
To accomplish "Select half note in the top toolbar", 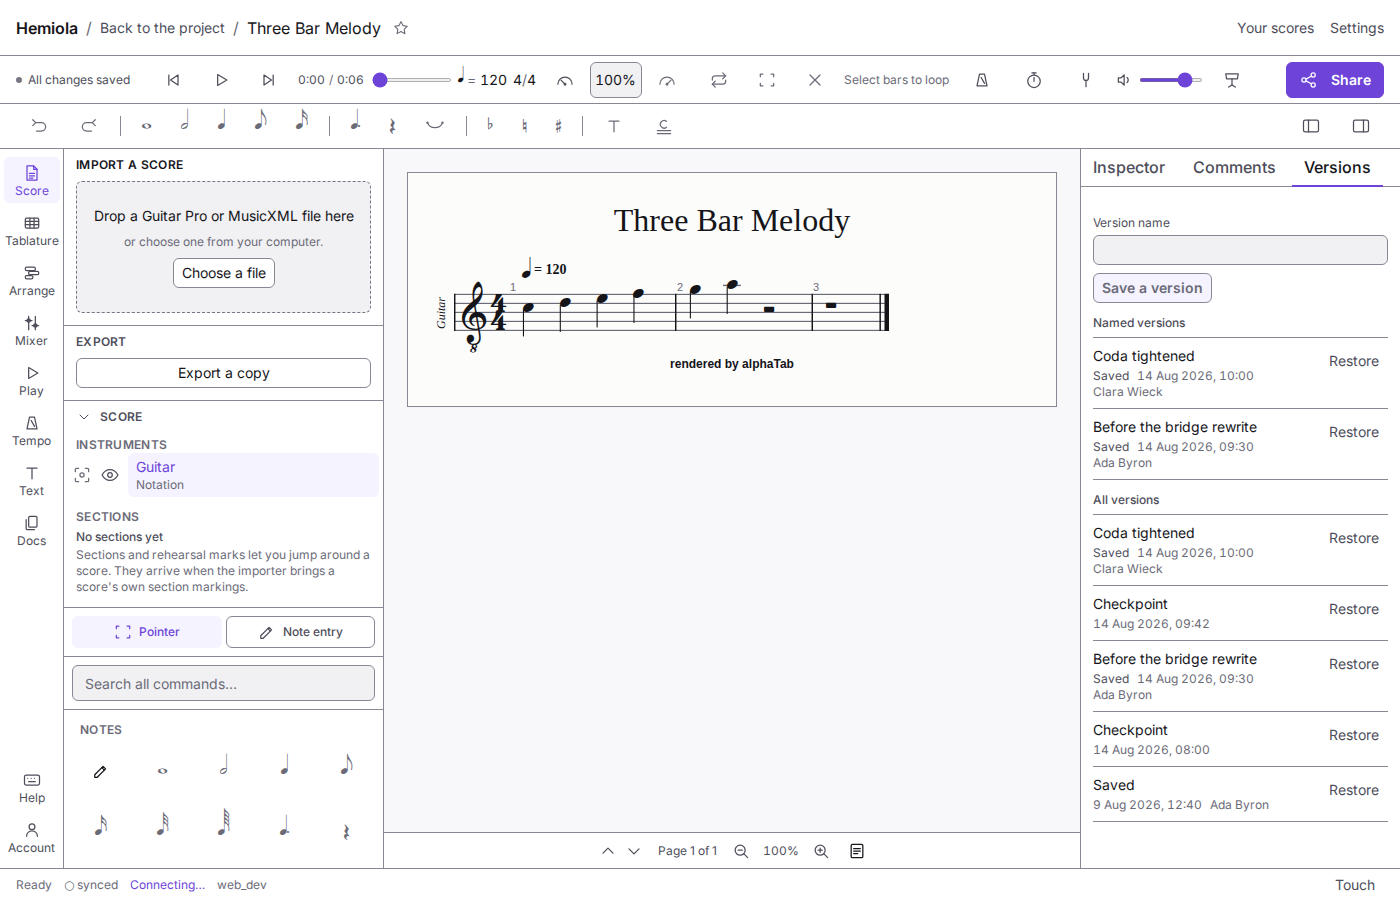I will coord(185,122).
